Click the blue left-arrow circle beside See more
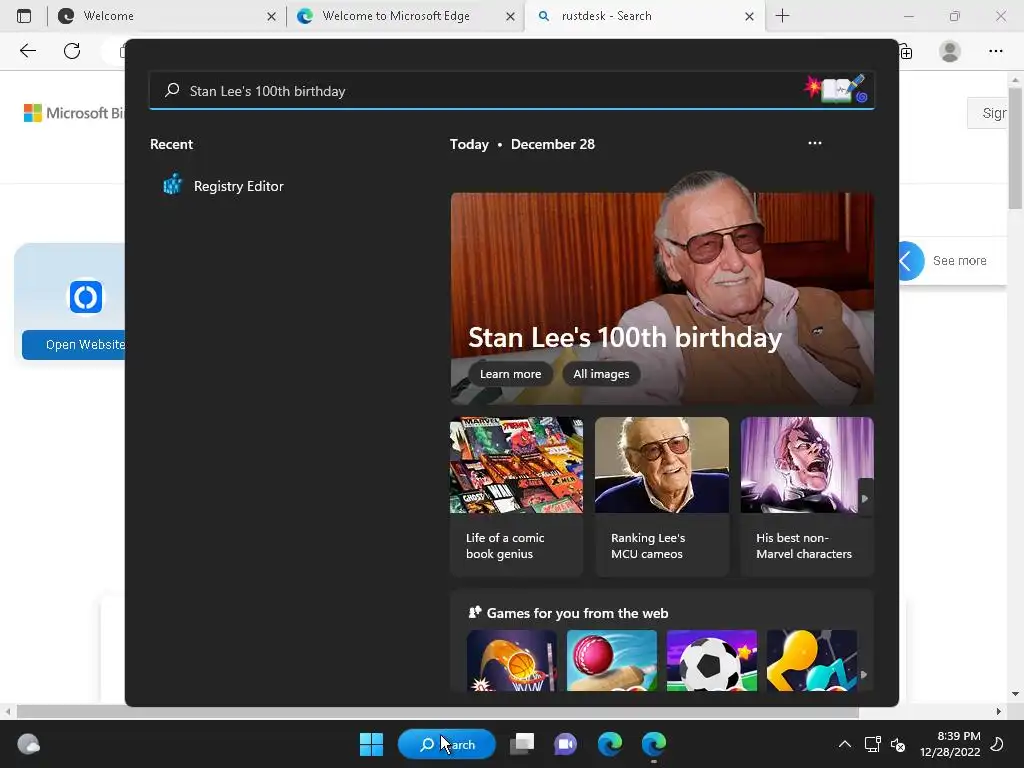Screen dimensions: 1024x768 point(911,261)
